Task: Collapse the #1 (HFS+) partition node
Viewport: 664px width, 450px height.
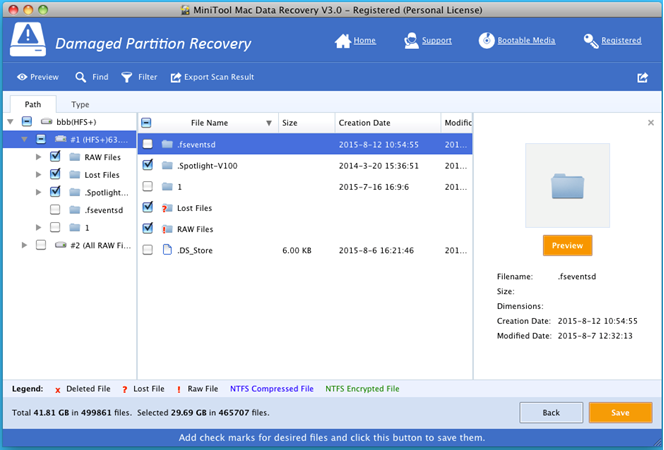Action: tap(25, 139)
